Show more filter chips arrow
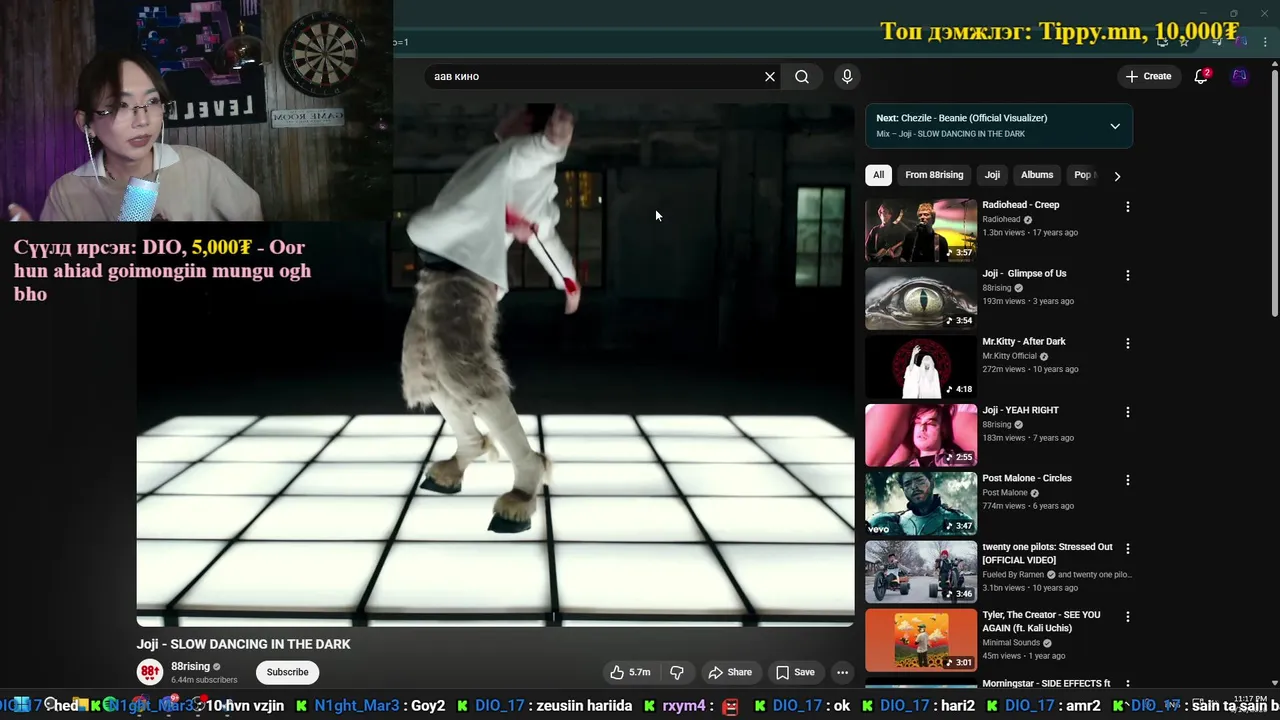 pos(1117,176)
